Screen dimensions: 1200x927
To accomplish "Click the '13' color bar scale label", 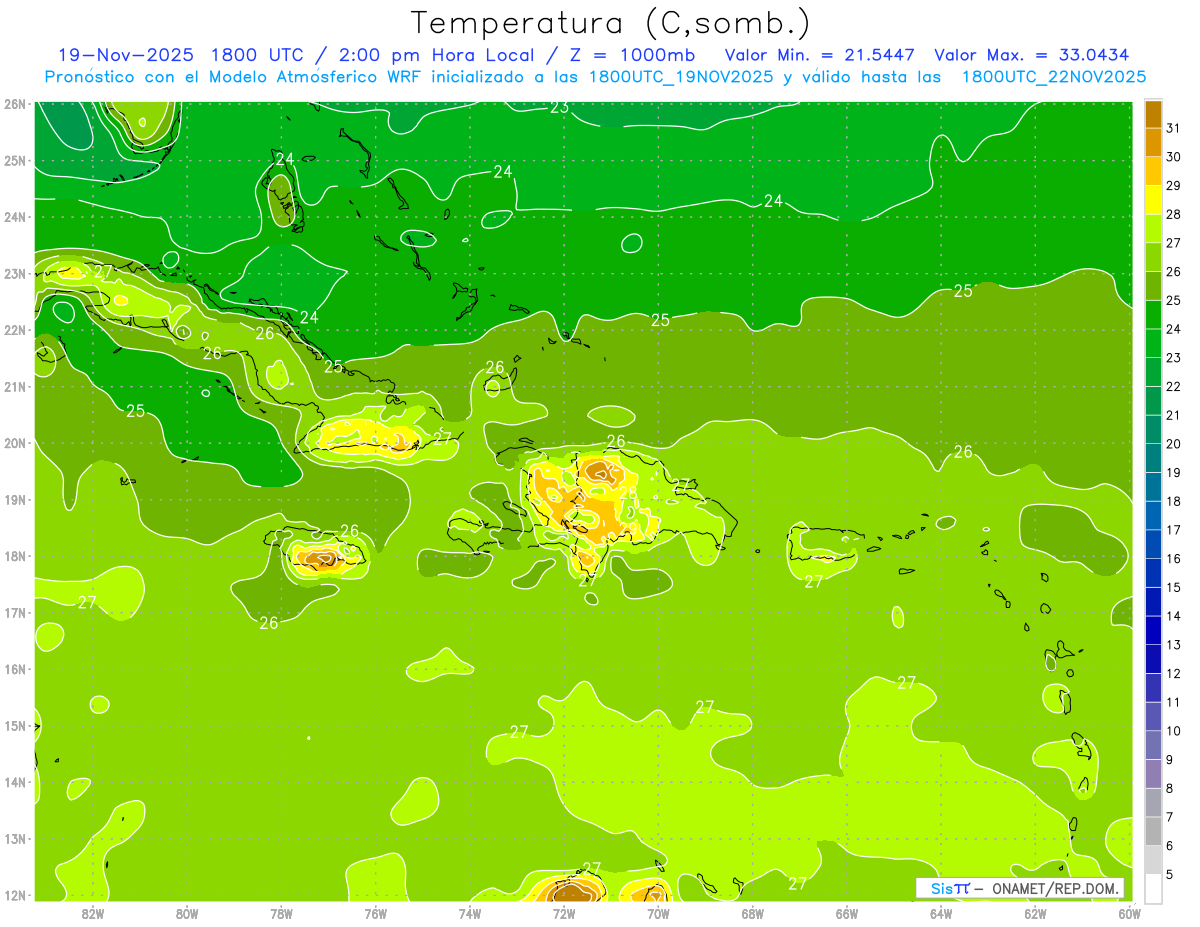I will pyautogui.click(x=1173, y=644).
